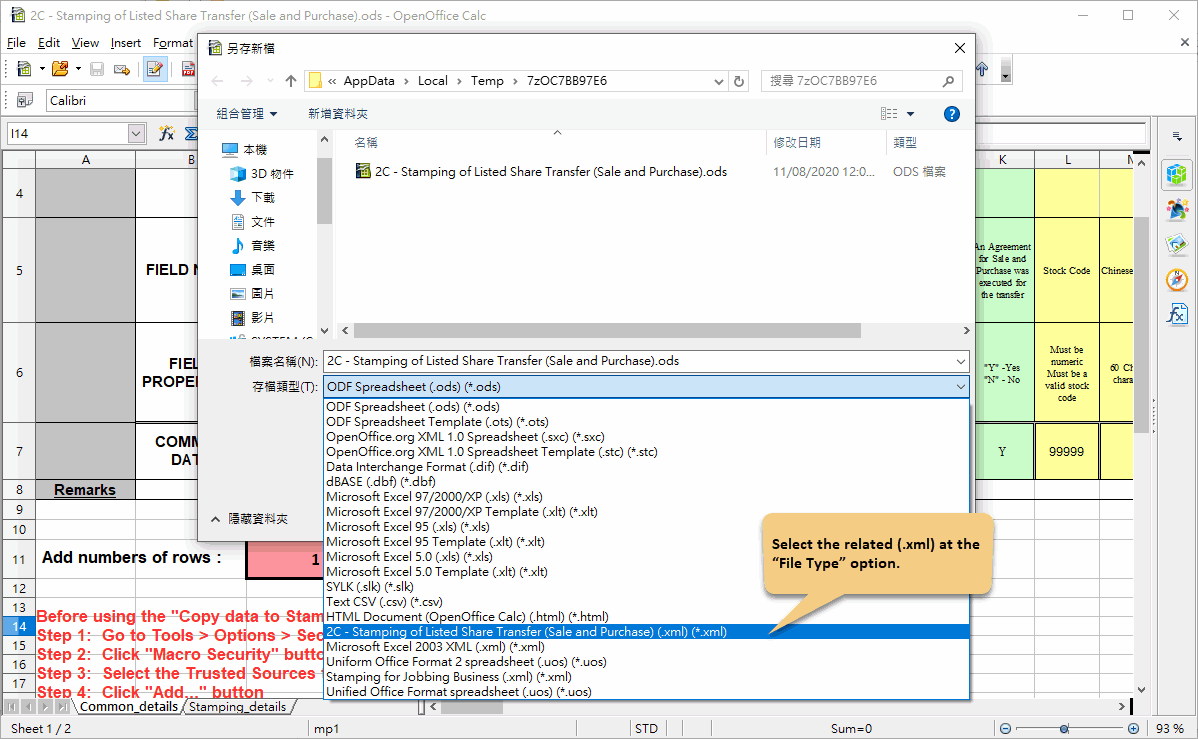Click the Open file toolbar icon
This screenshot has height=739, width=1198.
click(60, 69)
